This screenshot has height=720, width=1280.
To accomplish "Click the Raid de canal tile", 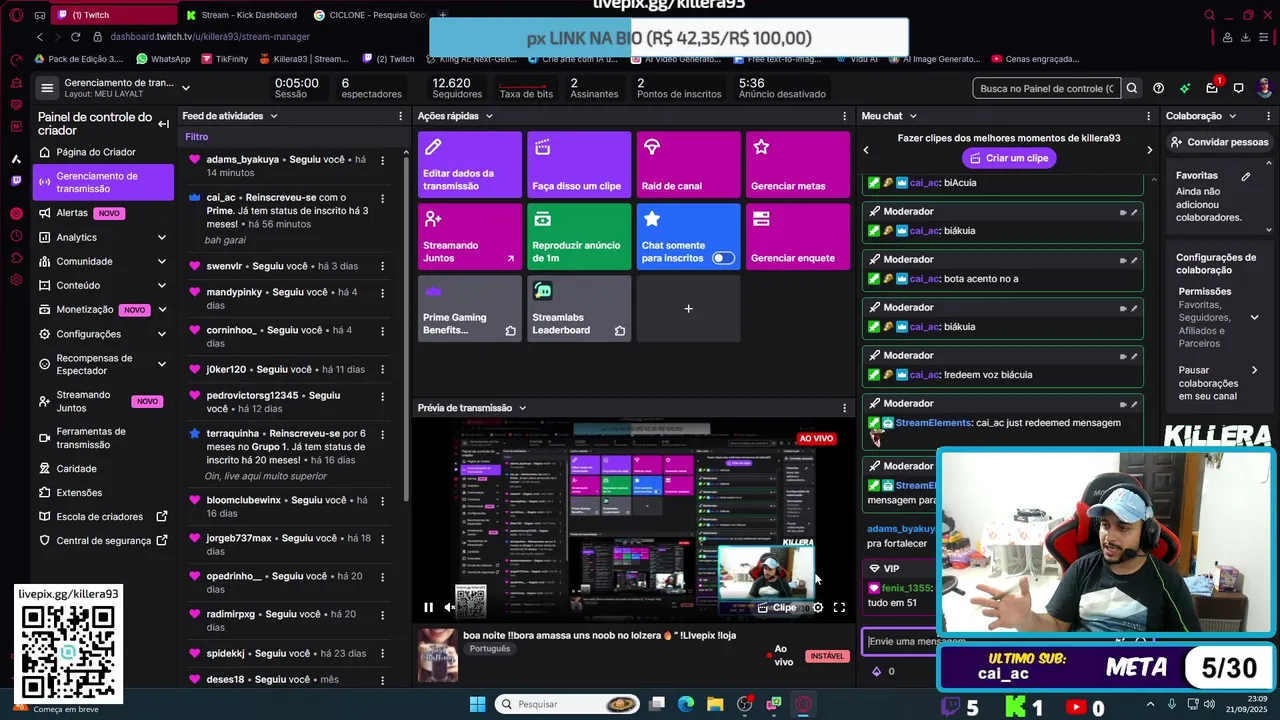I will (688, 165).
